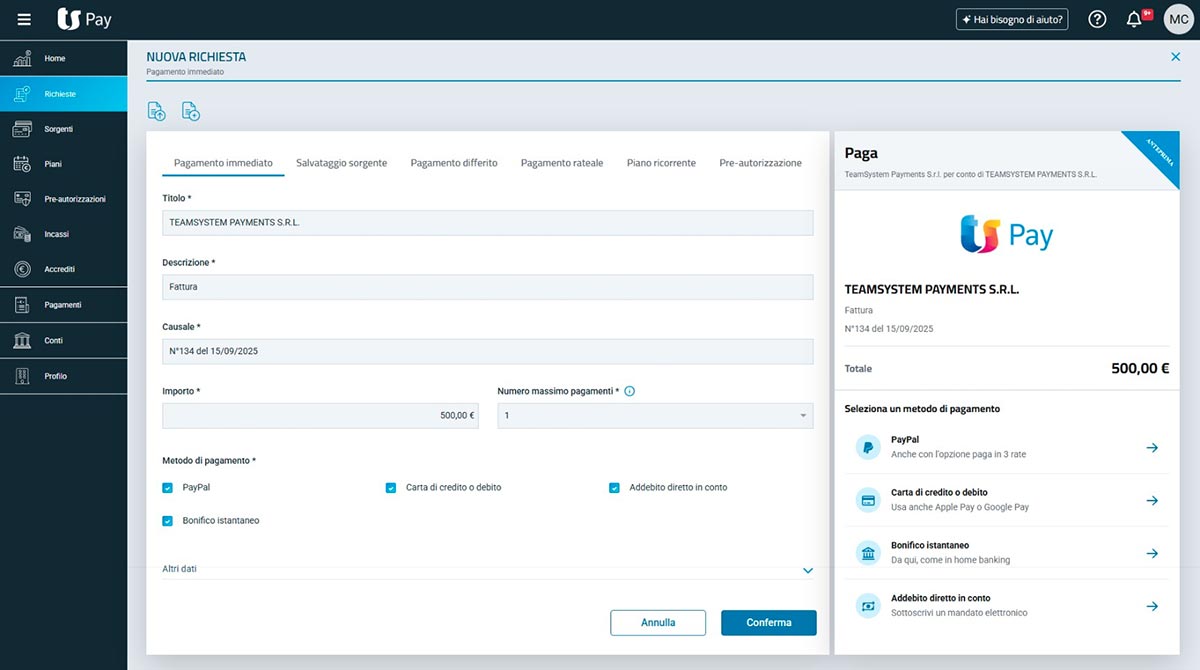Uncheck the PayPal payment method checkbox
Image resolution: width=1200 pixels, height=670 pixels.
[x=168, y=488]
